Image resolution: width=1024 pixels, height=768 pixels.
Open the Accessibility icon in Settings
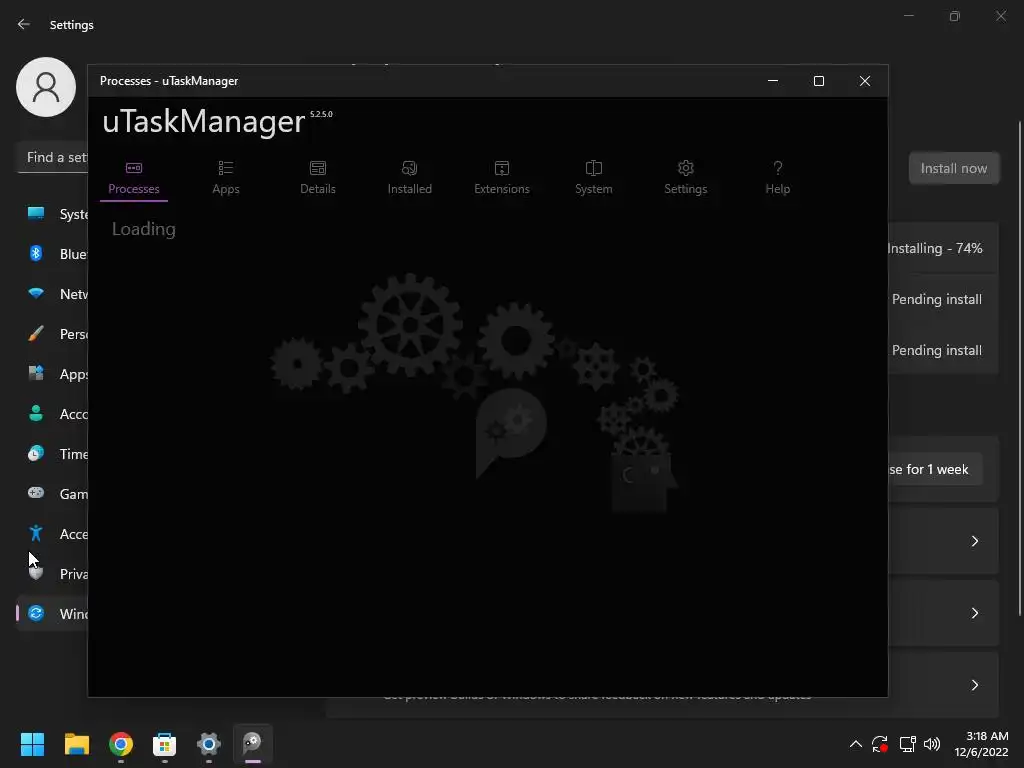pyautogui.click(x=36, y=534)
